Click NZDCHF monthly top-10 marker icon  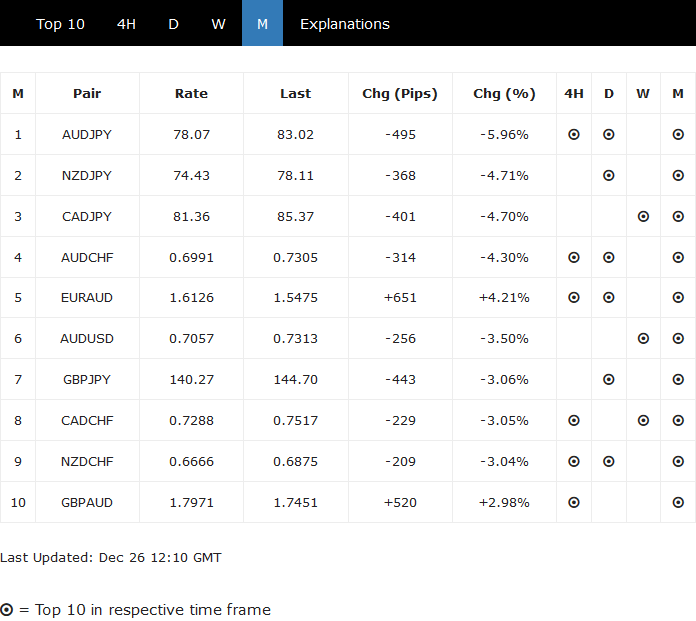pyautogui.click(x=678, y=462)
